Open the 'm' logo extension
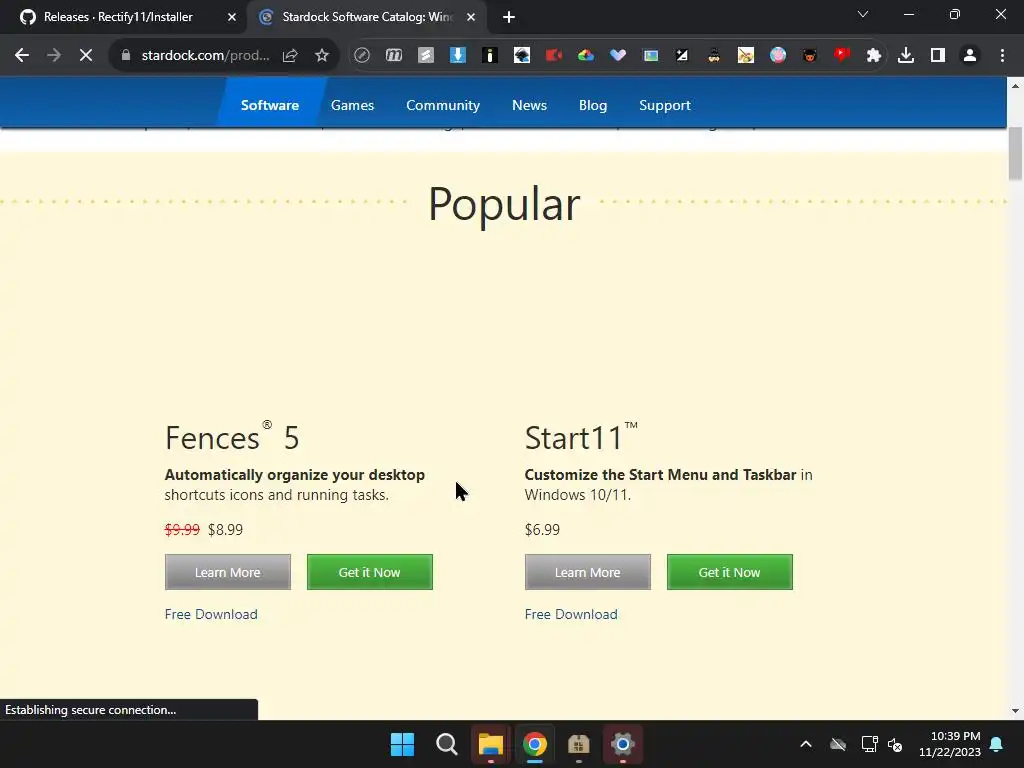This screenshot has width=1024, height=768. coord(394,56)
